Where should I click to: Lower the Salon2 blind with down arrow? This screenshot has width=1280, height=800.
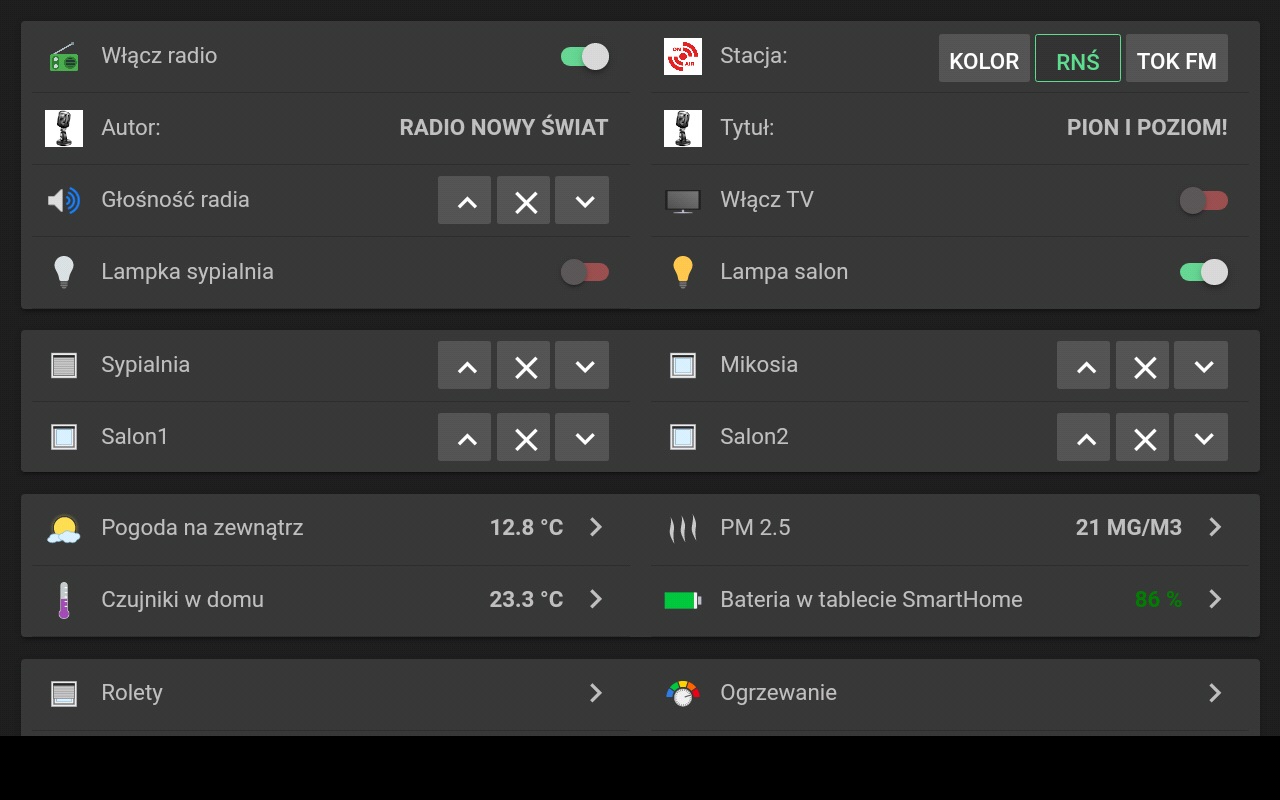click(1201, 437)
